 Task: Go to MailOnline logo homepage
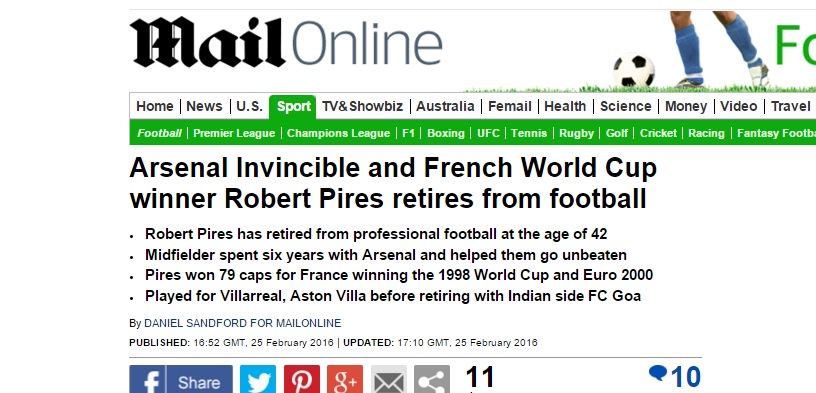coord(286,42)
